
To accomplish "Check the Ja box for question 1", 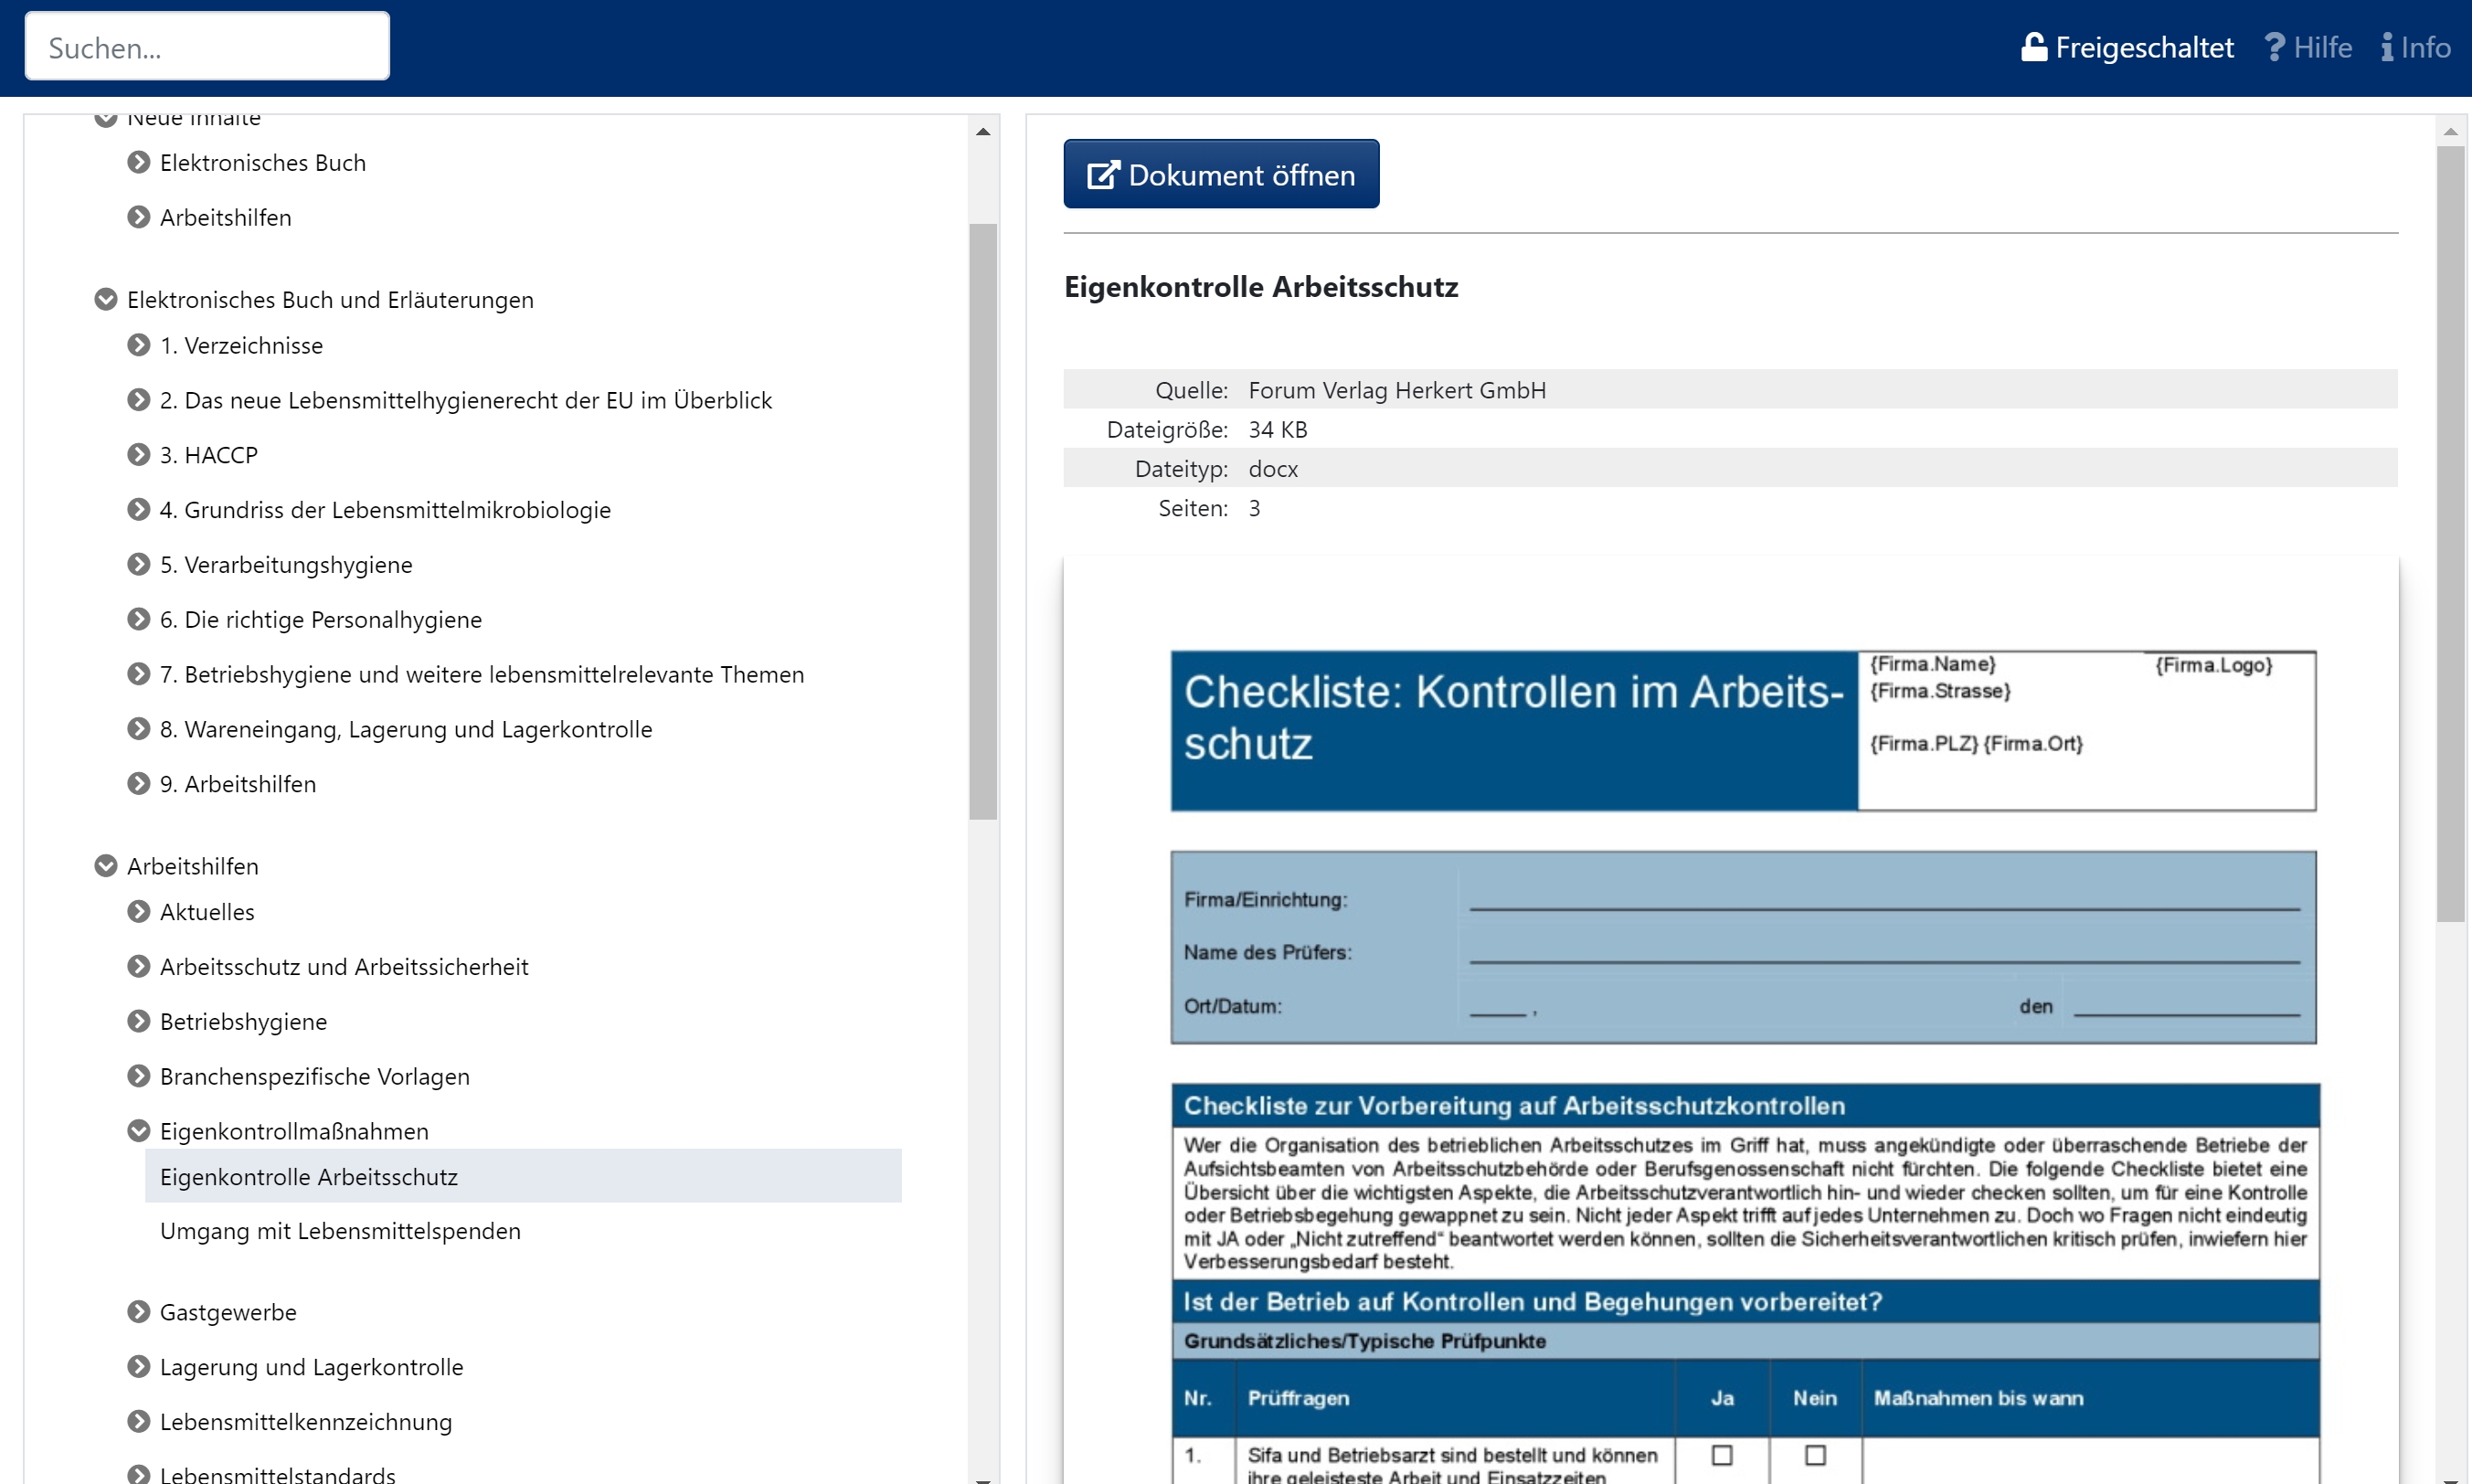I will [x=1721, y=1455].
